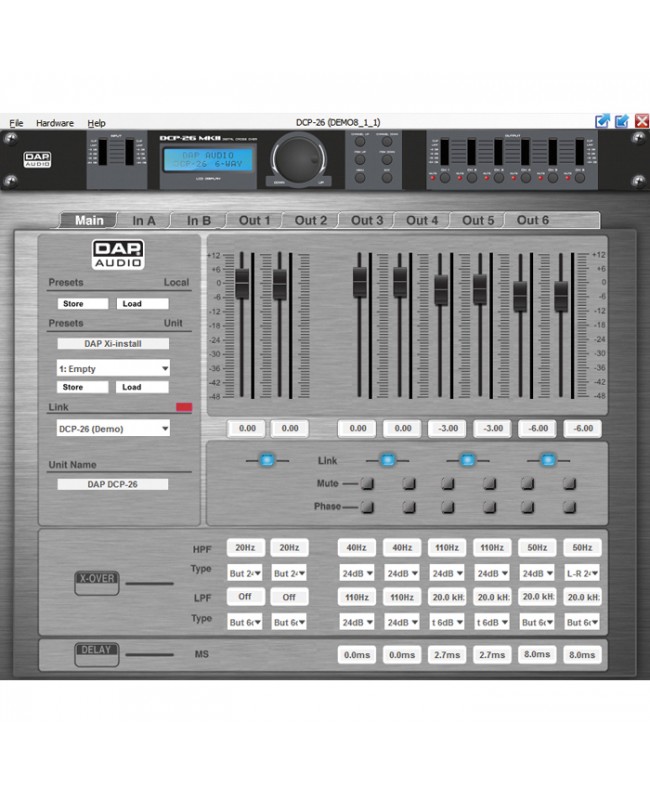
Task: Invert phase on output channel 5
Action: [x=527, y=507]
